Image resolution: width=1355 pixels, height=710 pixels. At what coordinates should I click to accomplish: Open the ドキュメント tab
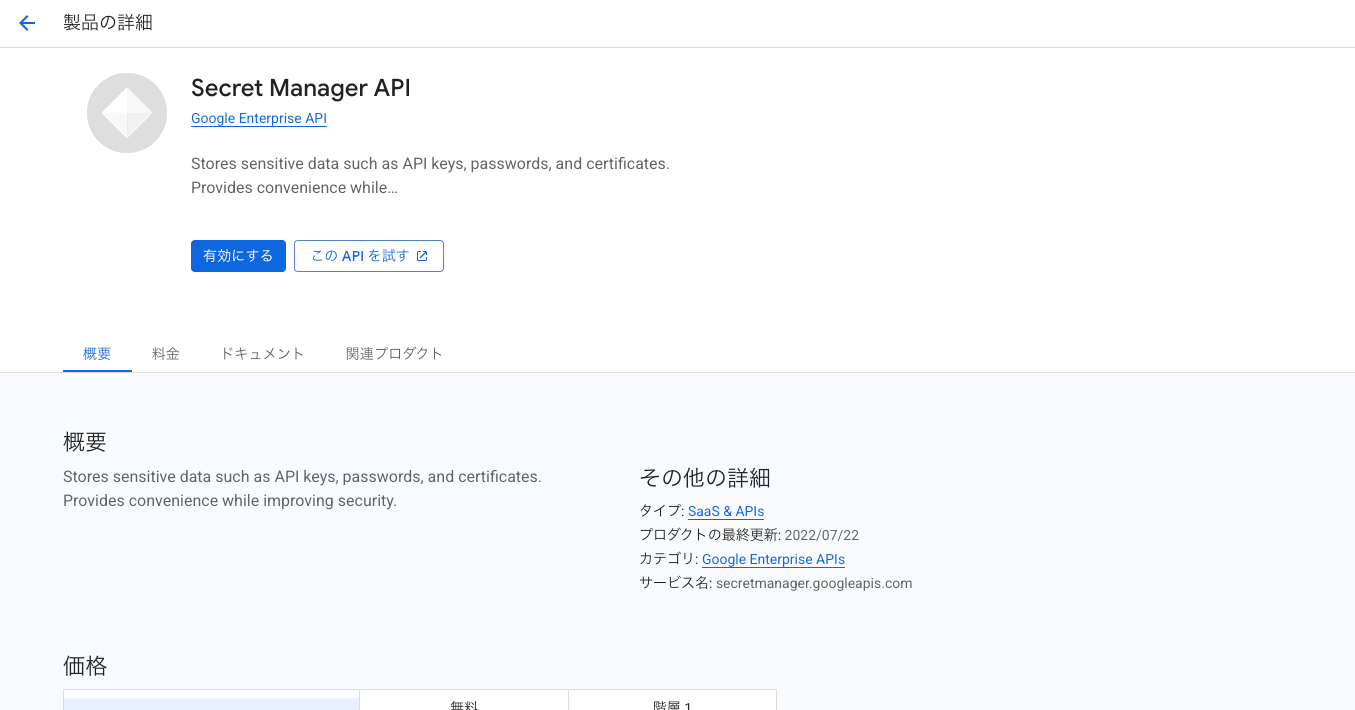(262, 354)
